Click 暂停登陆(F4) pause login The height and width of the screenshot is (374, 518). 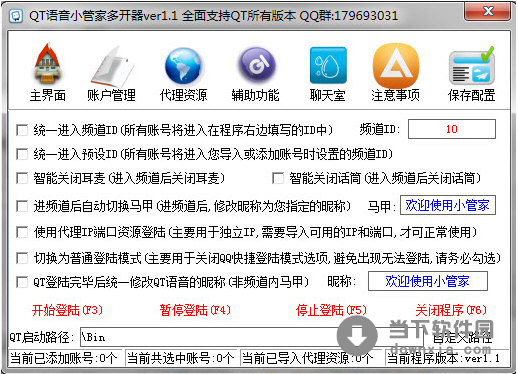point(195,310)
